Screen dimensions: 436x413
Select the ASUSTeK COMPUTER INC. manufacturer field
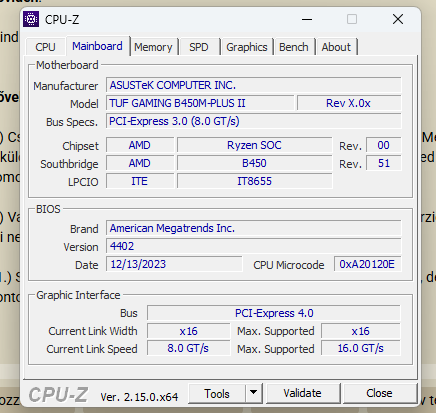(x=254, y=85)
